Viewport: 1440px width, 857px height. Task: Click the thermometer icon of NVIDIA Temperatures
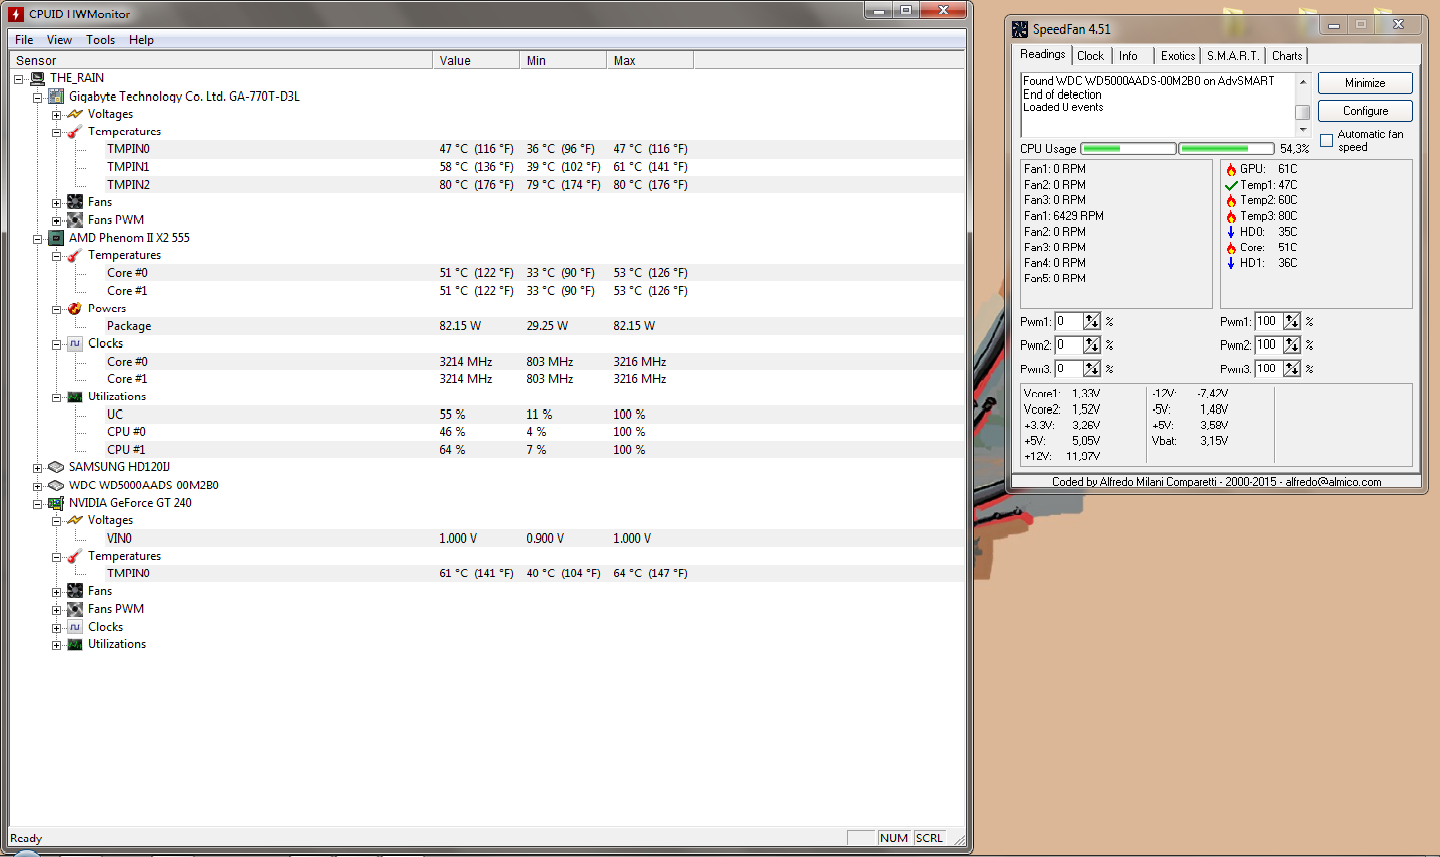pos(75,556)
